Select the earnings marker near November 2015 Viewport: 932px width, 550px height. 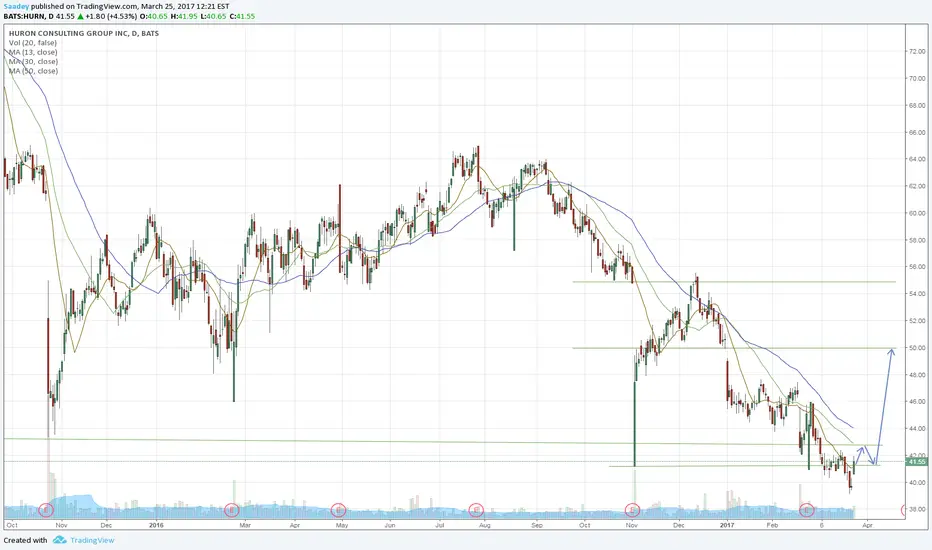[x=46, y=510]
